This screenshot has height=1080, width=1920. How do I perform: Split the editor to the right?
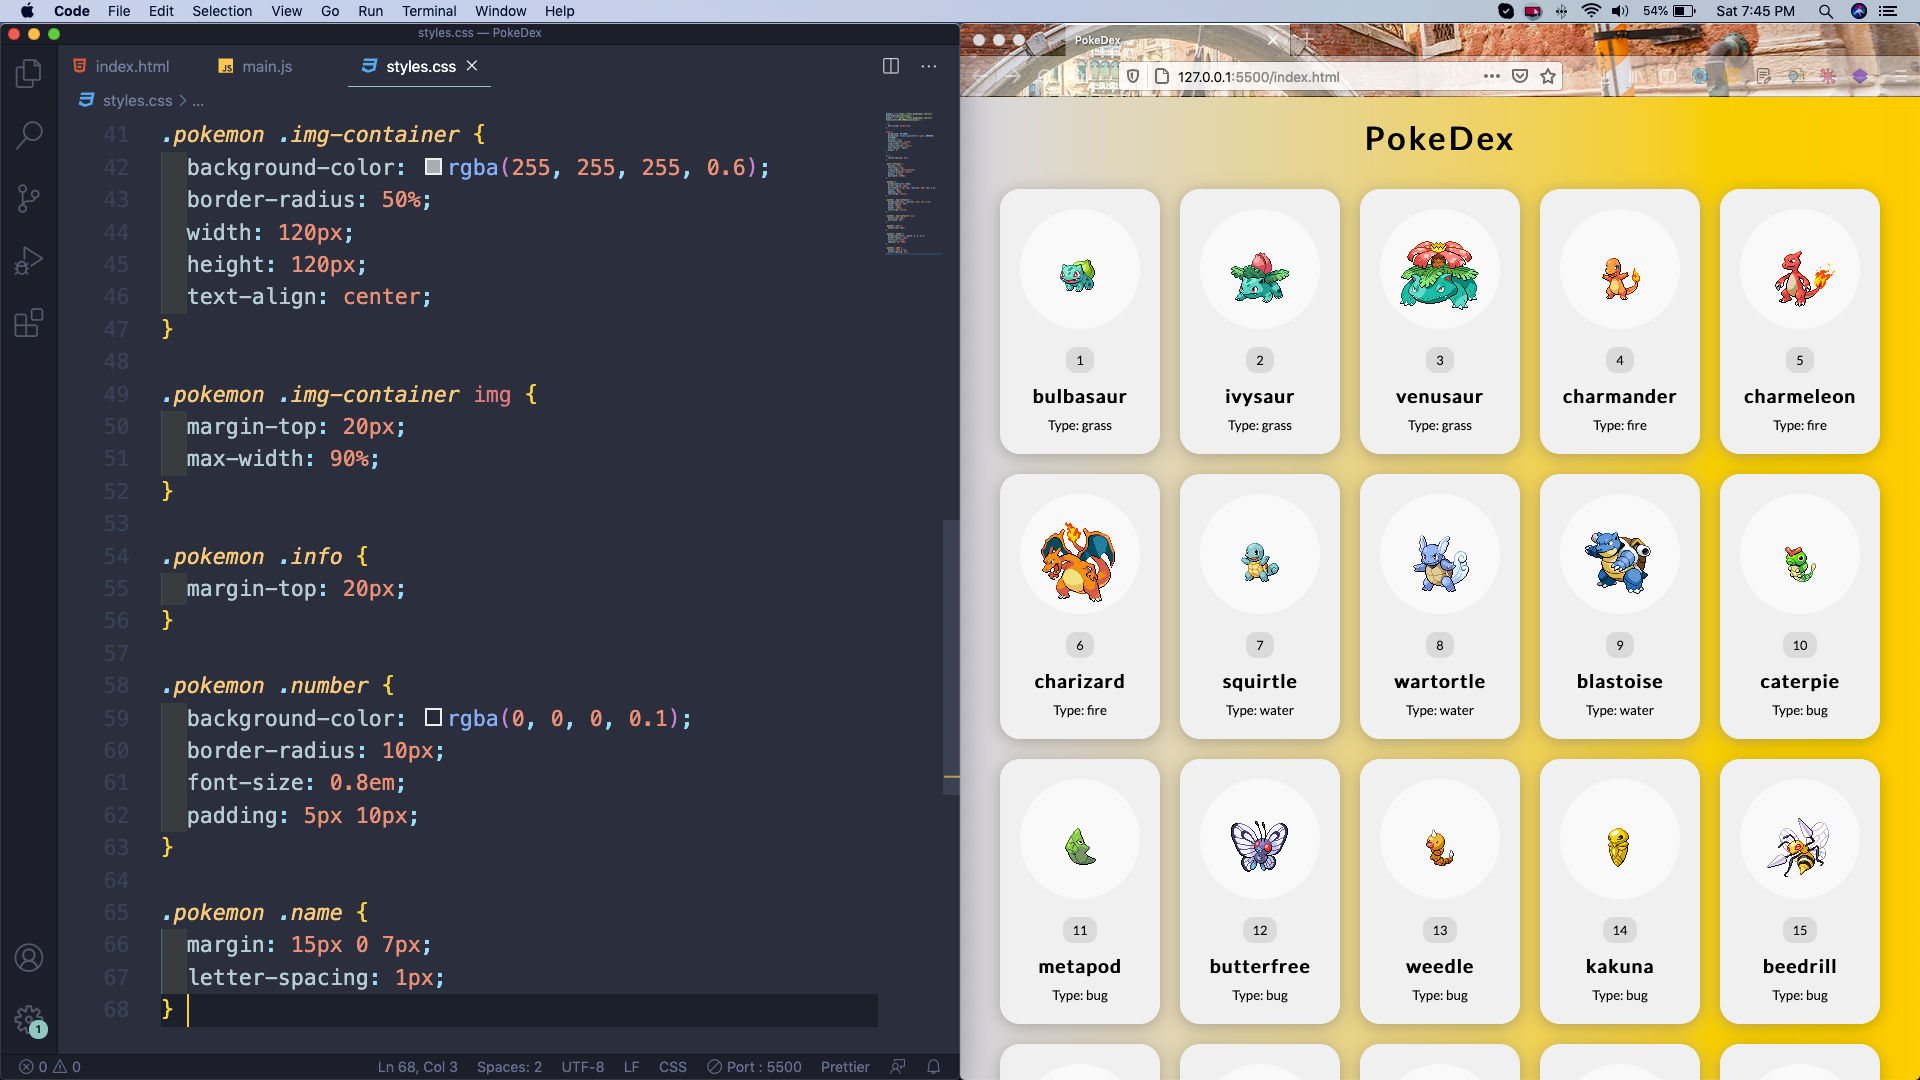(891, 66)
